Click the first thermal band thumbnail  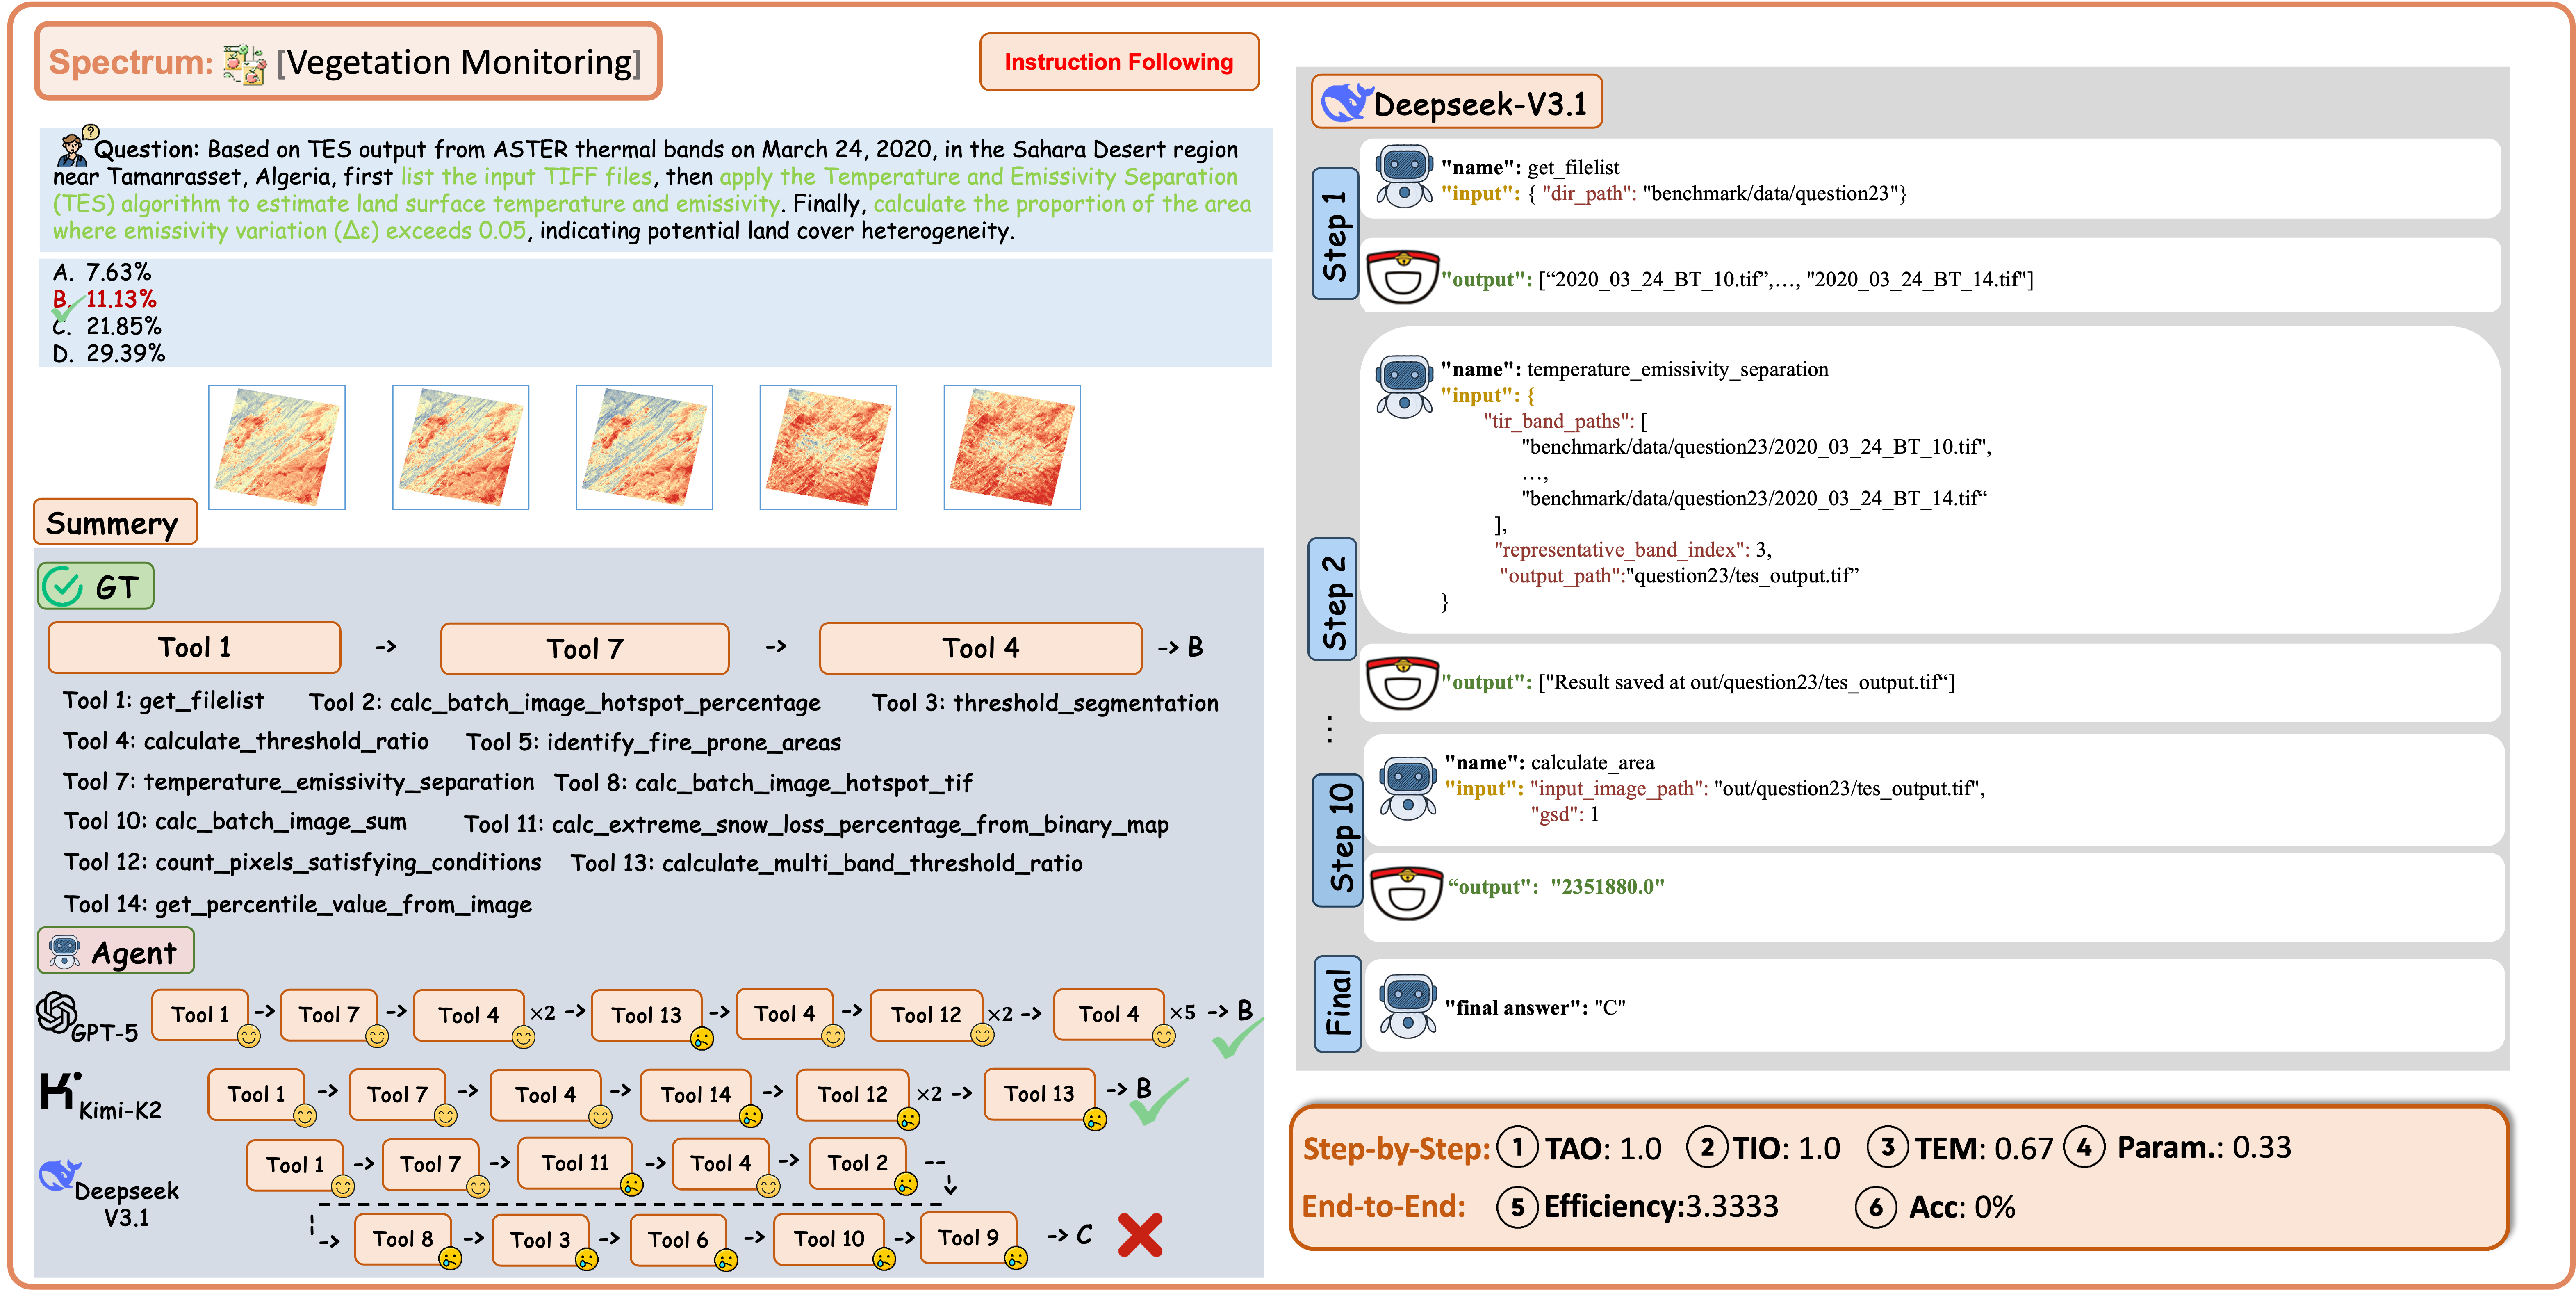[277, 447]
